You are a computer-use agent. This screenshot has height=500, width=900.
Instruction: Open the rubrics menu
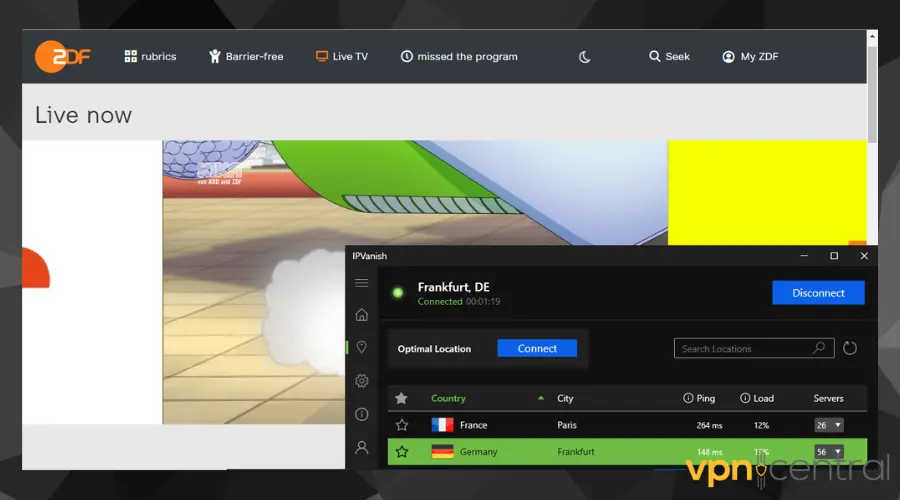coord(150,56)
